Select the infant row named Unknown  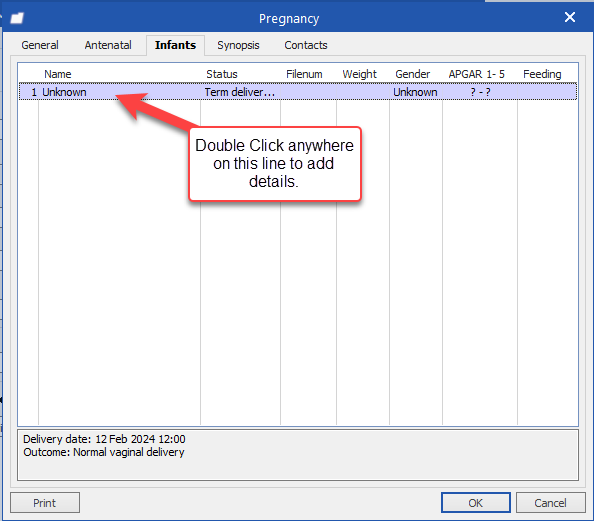pos(298,92)
